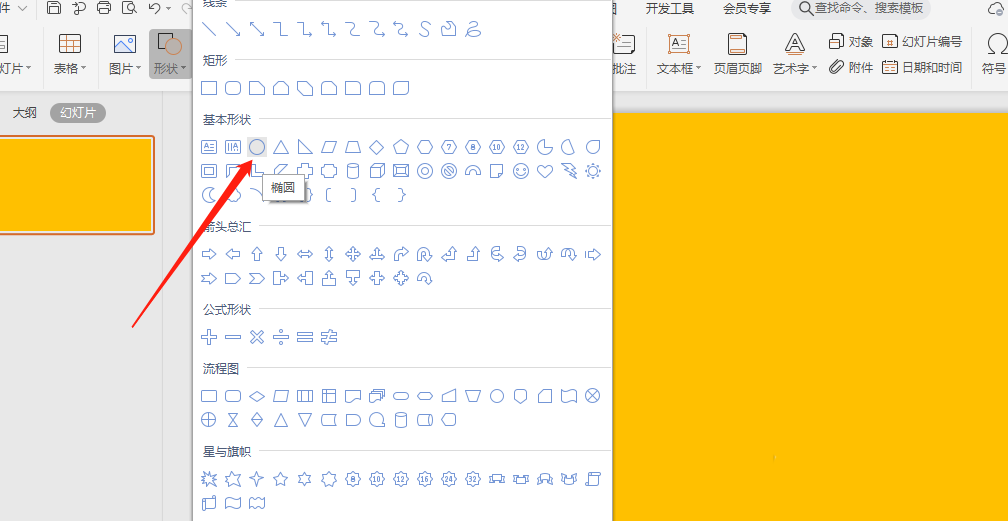Screen dimensions: 1008x521
Task: Choose the division sign formula shape
Action: coord(281,337)
